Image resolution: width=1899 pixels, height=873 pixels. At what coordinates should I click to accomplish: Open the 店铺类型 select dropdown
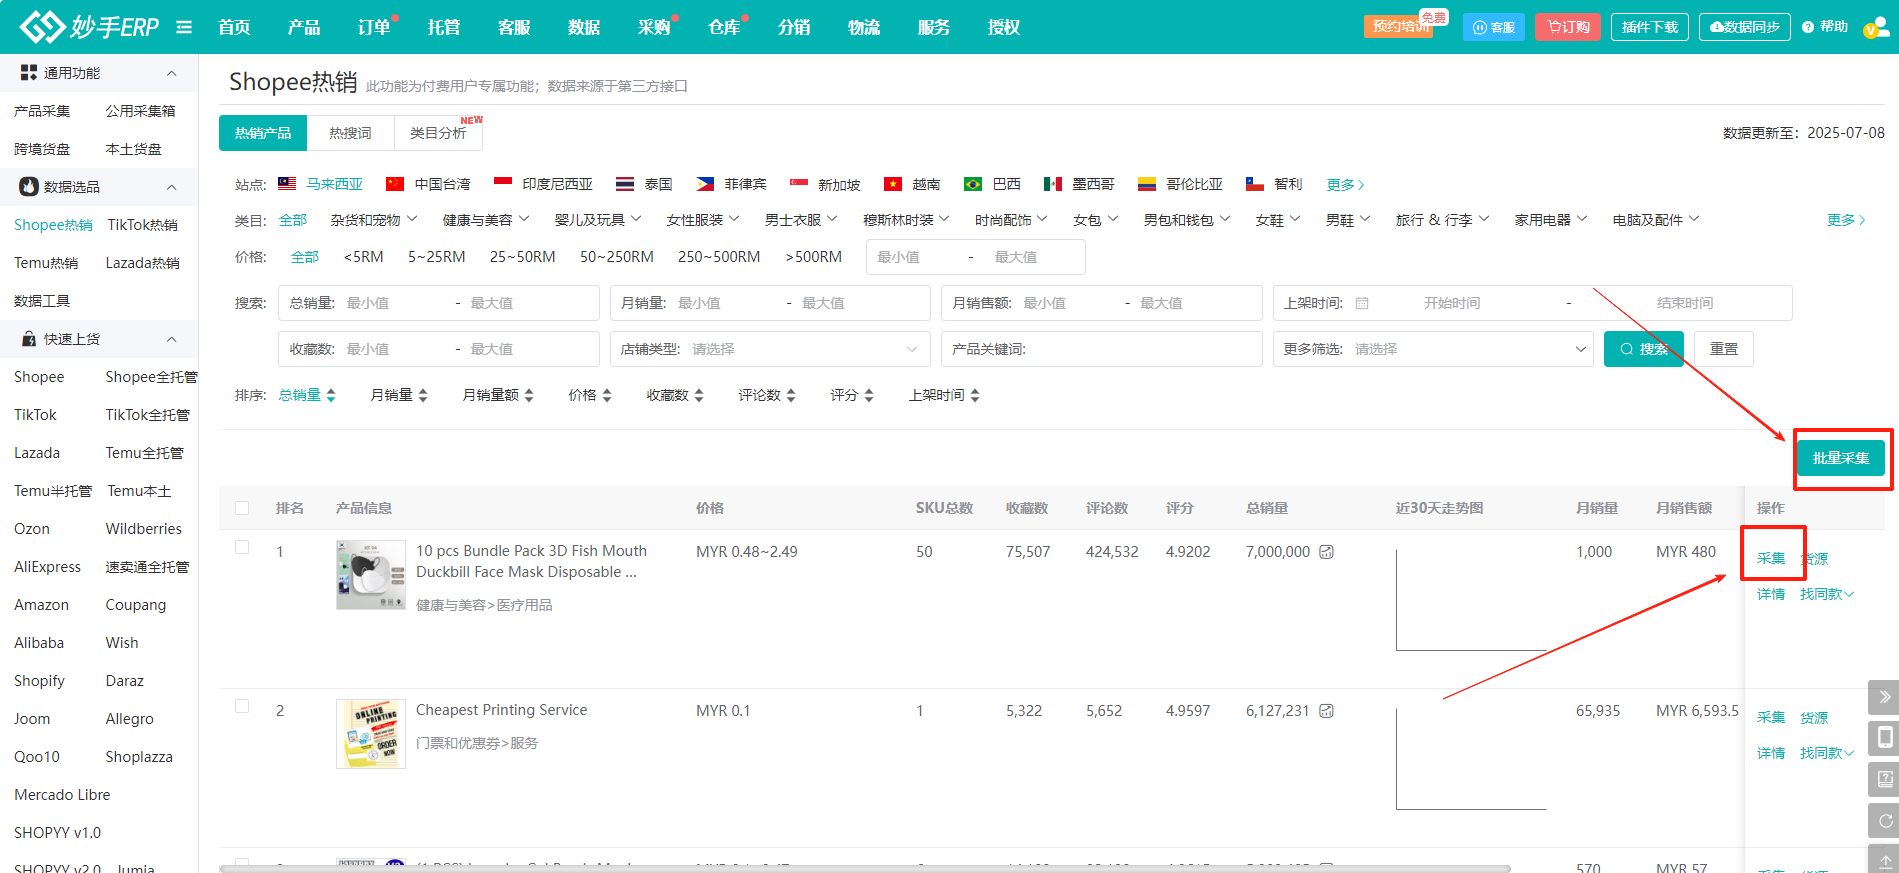click(770, 349)
